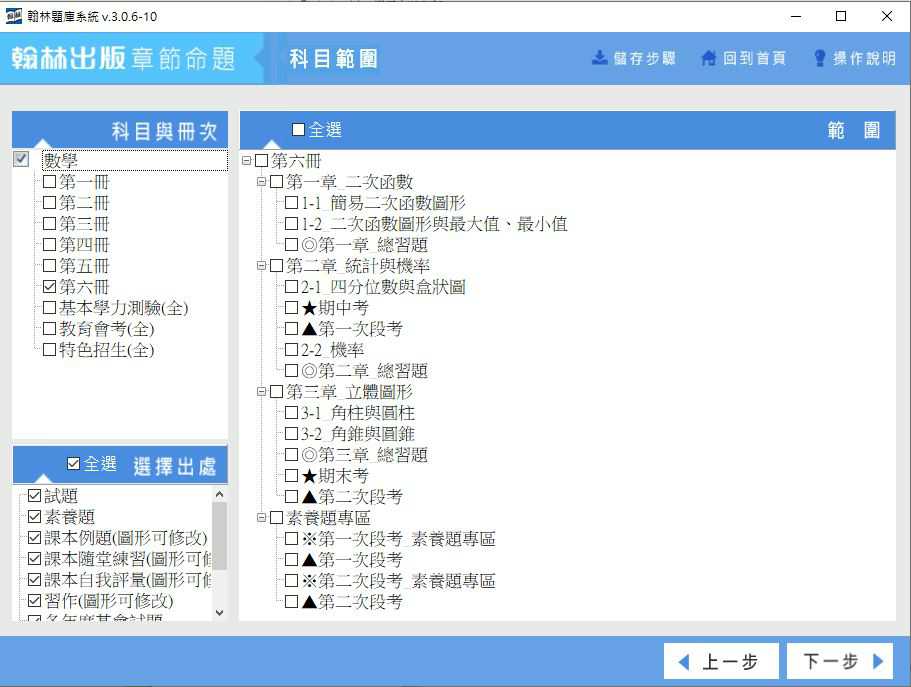The height and width of the screenshot is (687, 911).
Task: Check 教育會考(全) checkbox
Action: point(49,328)
